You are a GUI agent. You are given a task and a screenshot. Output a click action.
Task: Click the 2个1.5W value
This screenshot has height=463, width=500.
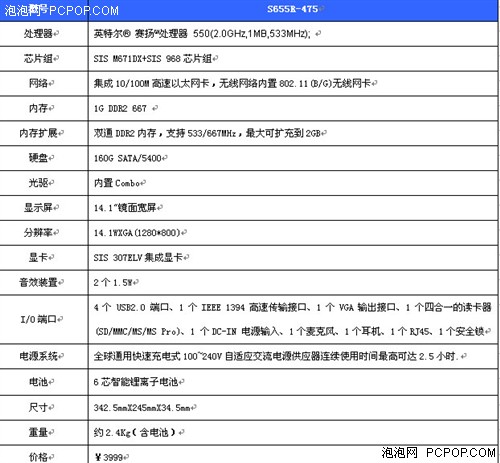pyautogui.click(x=113, y=283)
